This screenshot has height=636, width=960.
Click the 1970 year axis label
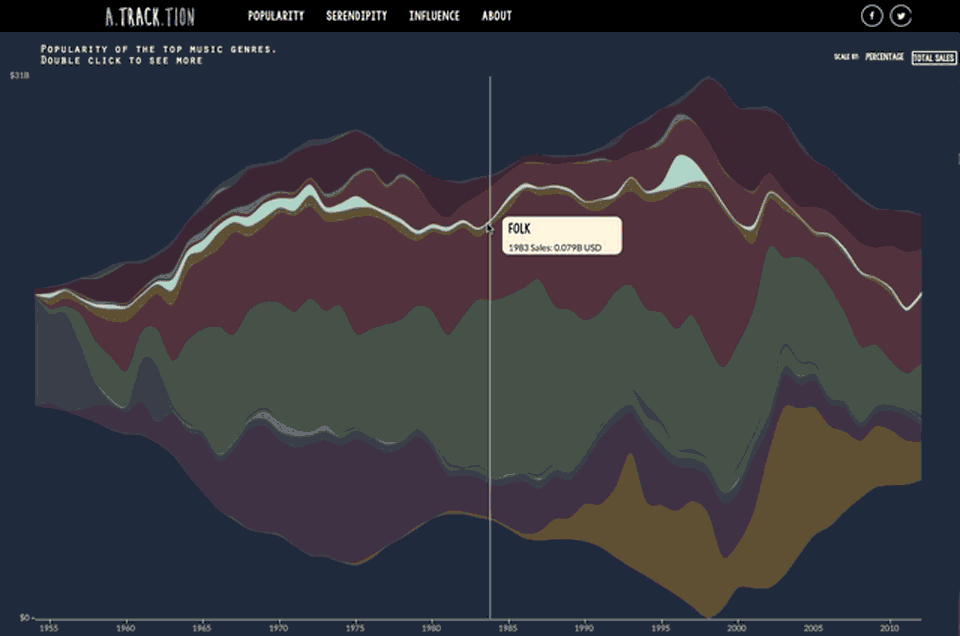pos(278,628)
